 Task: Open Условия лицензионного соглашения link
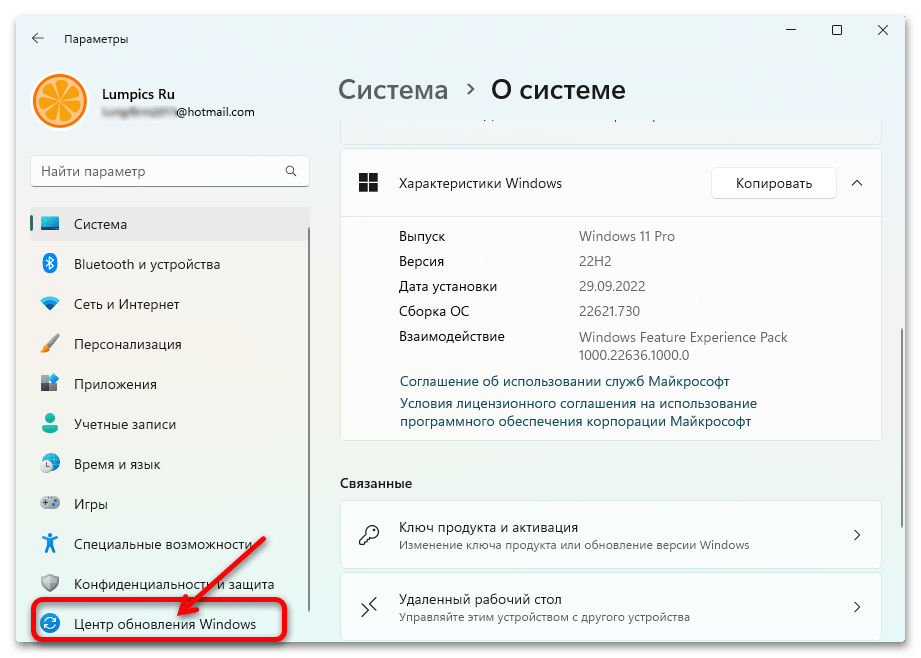578,412
